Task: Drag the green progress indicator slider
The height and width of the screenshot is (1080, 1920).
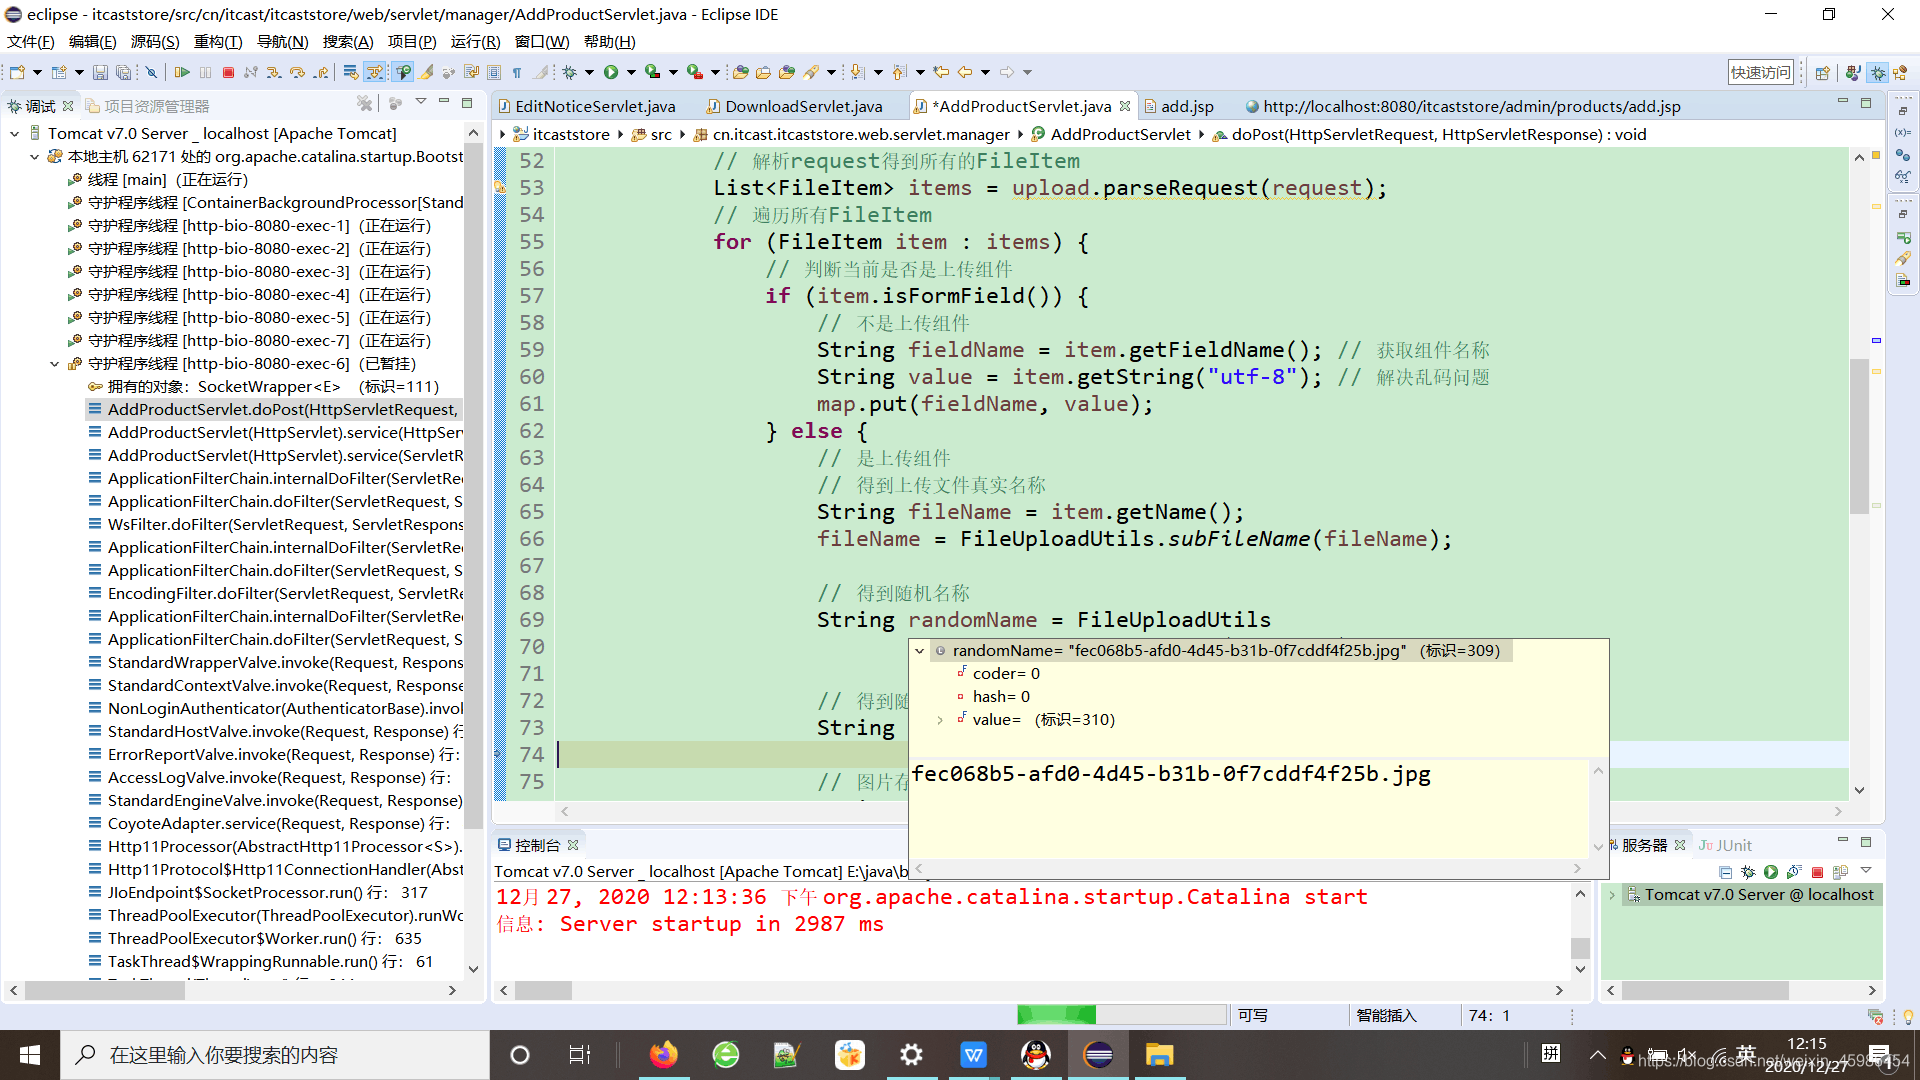Action: coord(1054,1014)
